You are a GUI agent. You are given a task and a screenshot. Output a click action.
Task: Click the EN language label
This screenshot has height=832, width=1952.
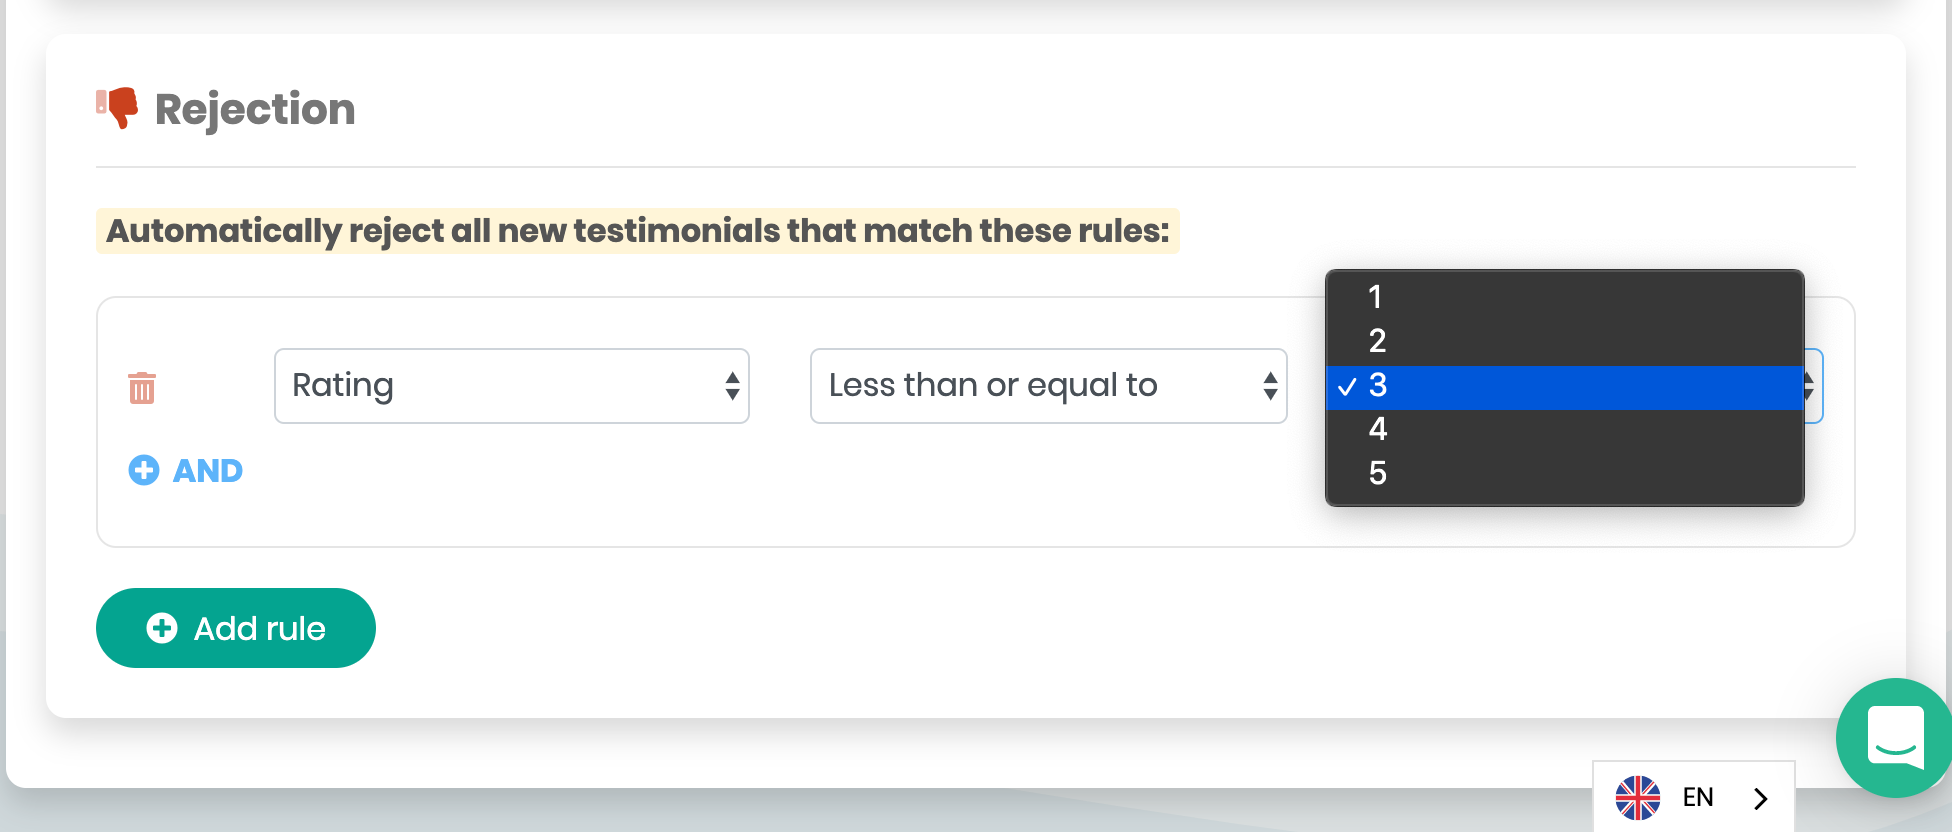click(x=1698, y=797)
